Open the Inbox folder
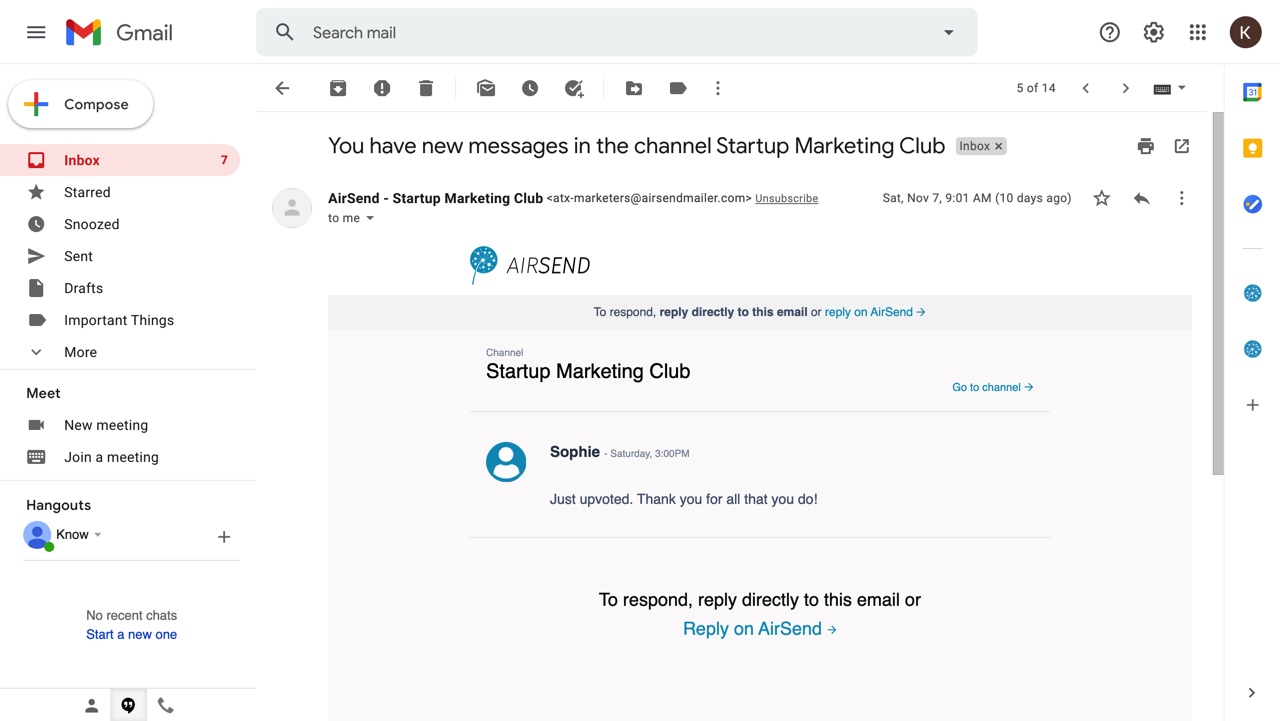 (x=120, y=160)
